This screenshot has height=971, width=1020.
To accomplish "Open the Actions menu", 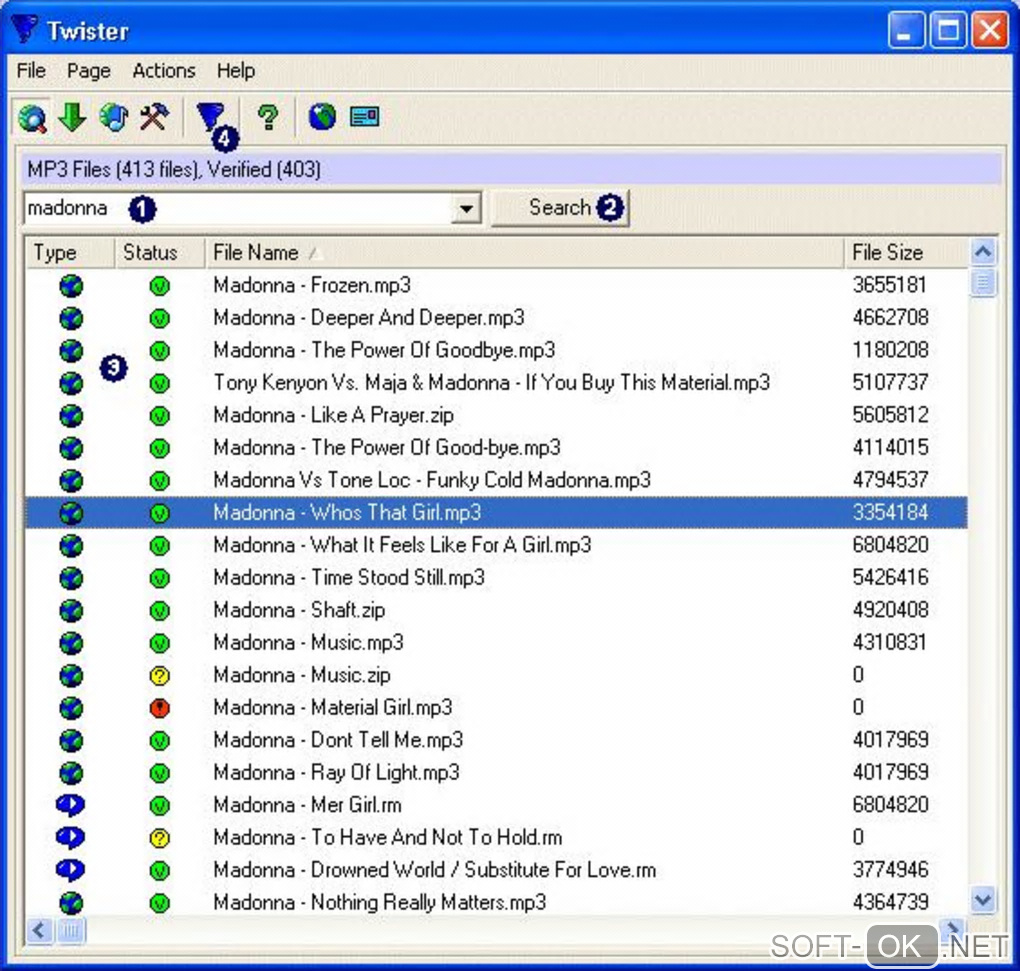I will [164, 71].
